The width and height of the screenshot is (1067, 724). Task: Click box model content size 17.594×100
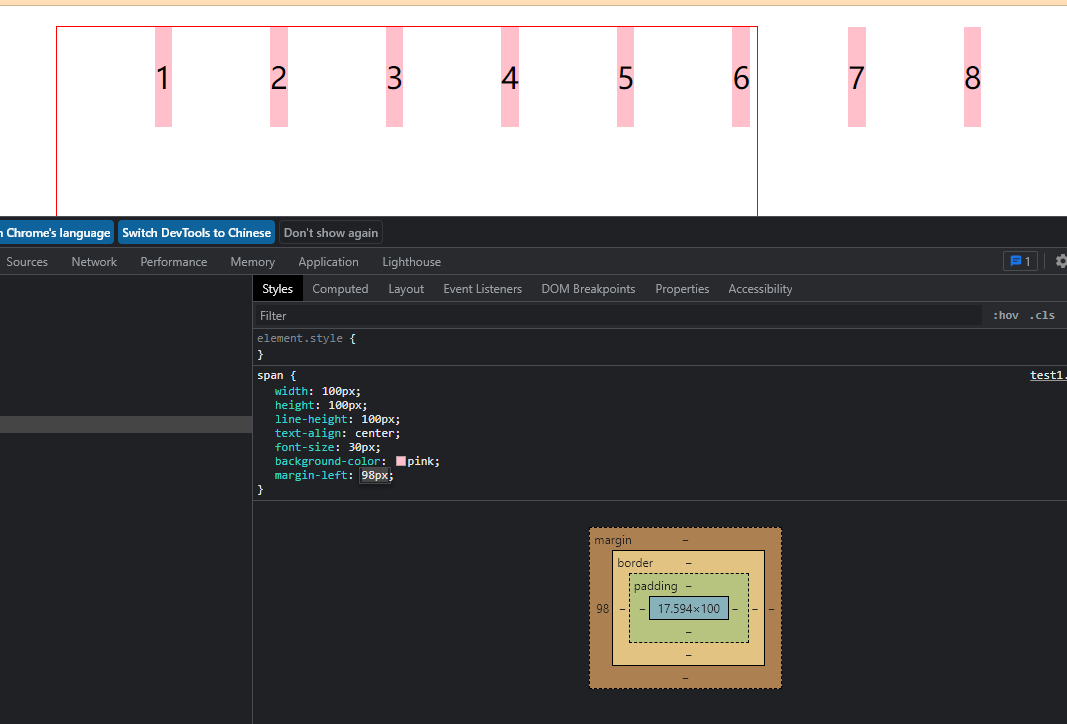tap(689, 608)
